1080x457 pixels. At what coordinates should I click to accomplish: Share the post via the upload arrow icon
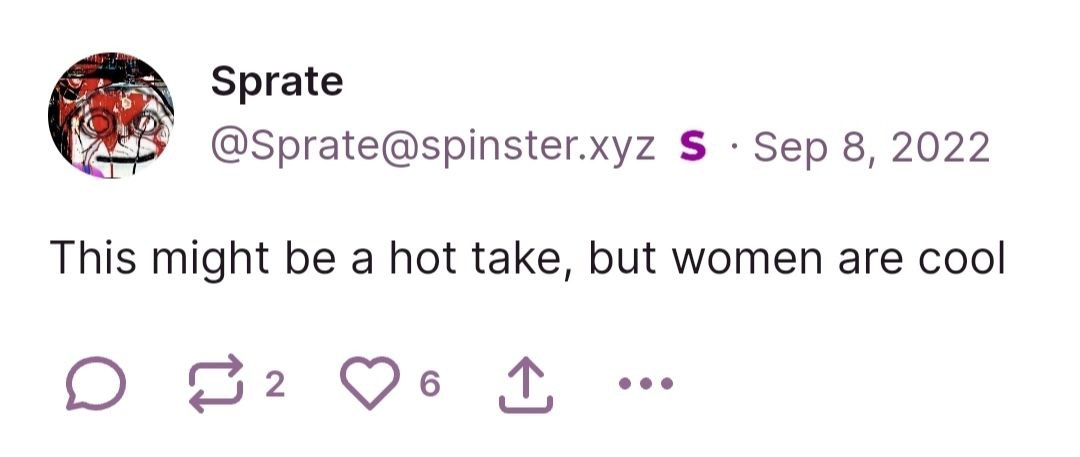[x=526, y=384]
